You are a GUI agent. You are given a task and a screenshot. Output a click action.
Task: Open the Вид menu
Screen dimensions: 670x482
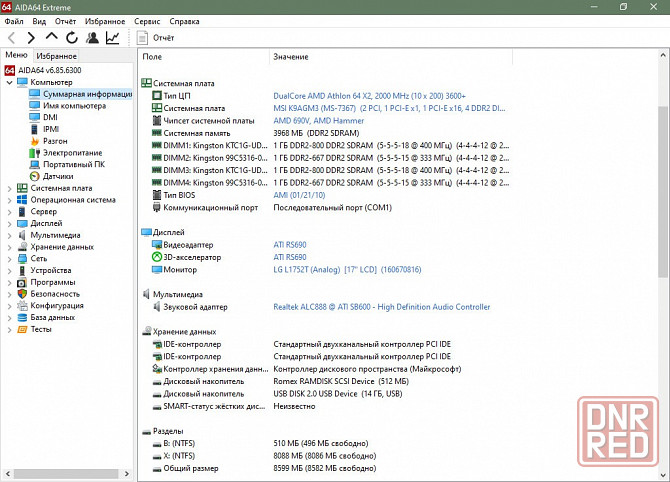coord(39,21)
